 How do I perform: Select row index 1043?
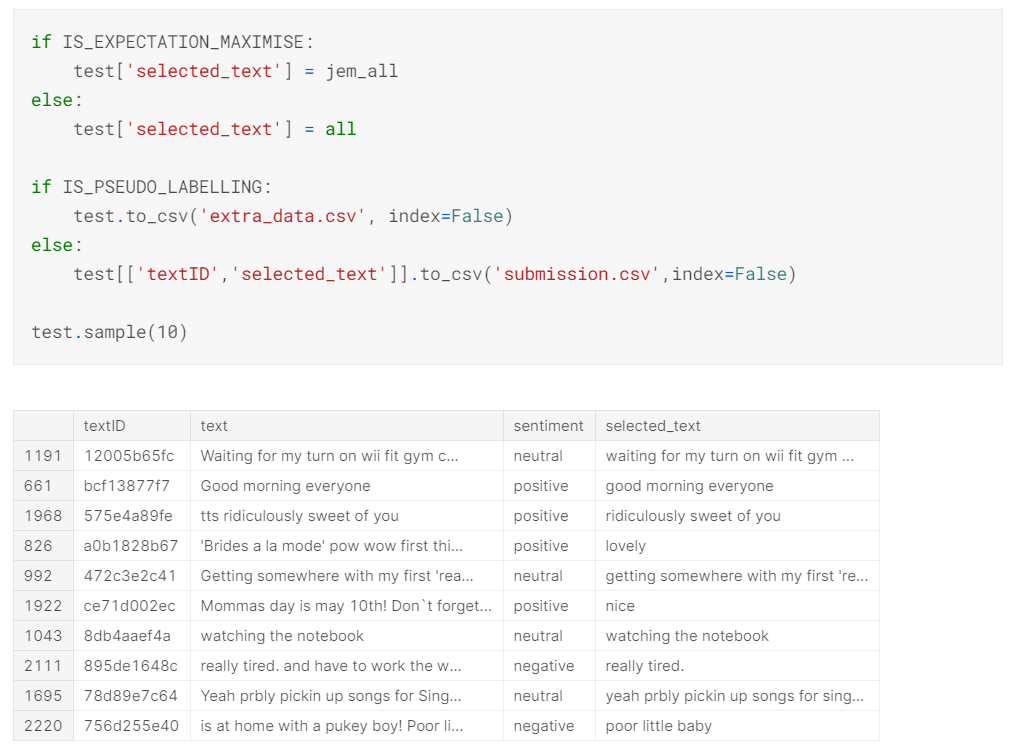pos(43,635)
